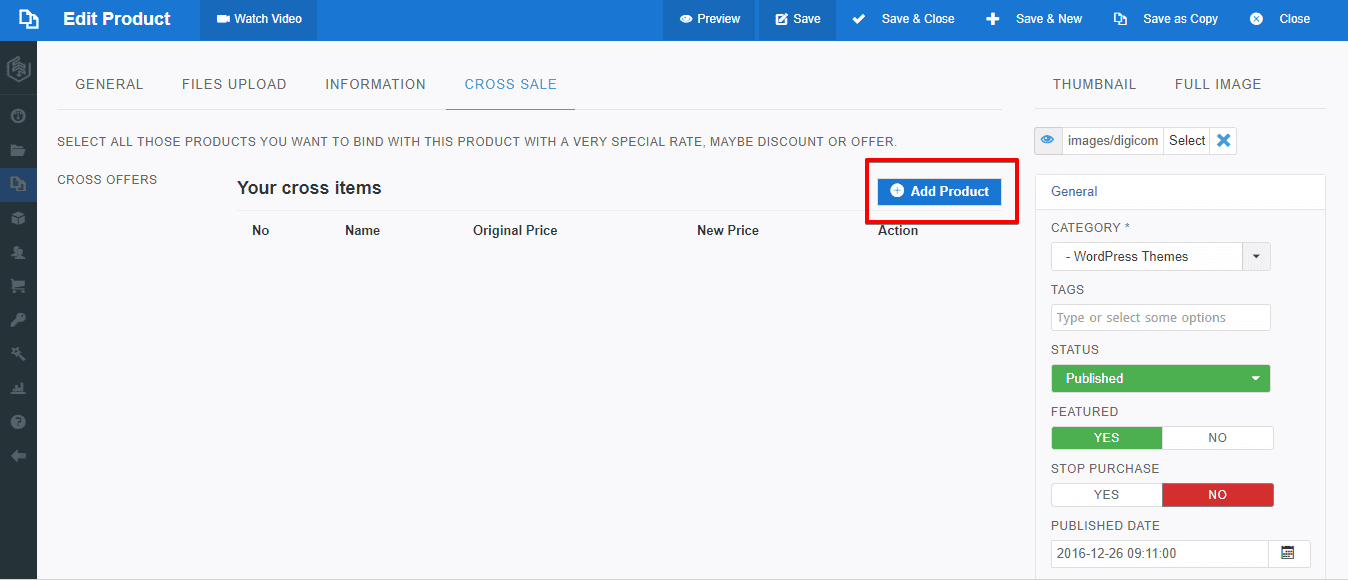Expand the Category WordPress Themes dropdown

(x=1256, y=257)
